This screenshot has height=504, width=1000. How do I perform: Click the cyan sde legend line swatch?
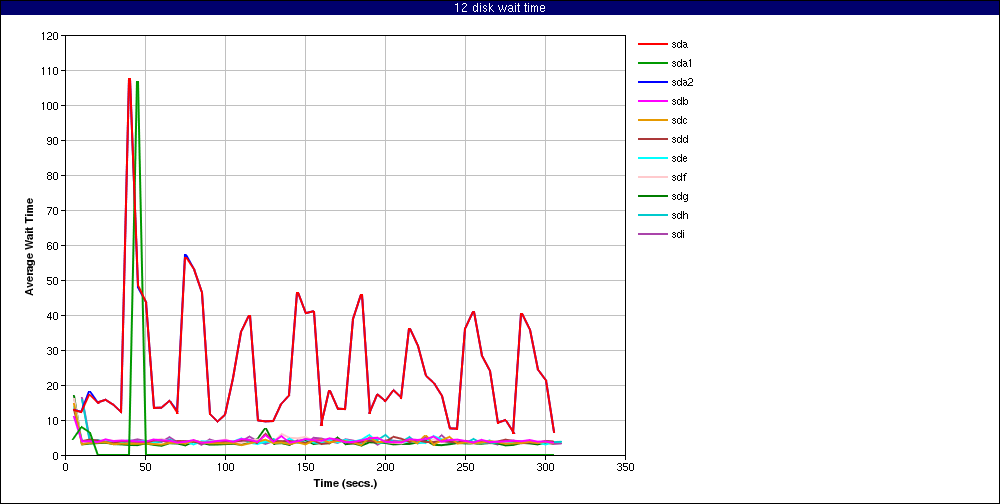point(651,158)
